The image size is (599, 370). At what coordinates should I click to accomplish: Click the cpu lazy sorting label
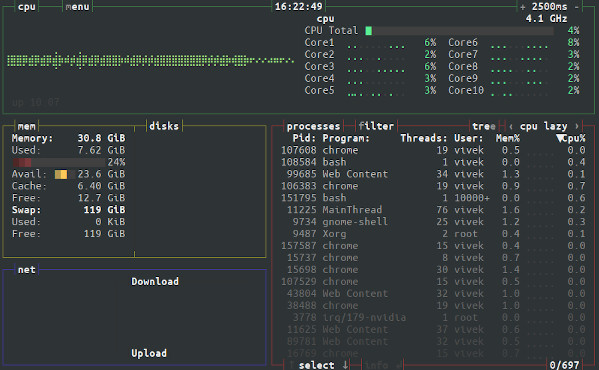(543, 126)
